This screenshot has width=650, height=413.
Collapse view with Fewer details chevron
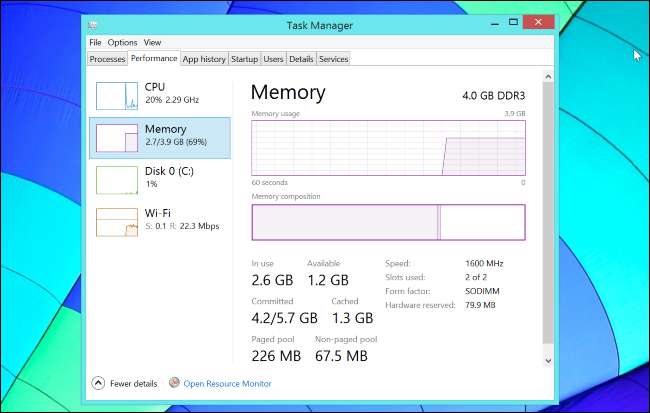click(x=98, y=383)
